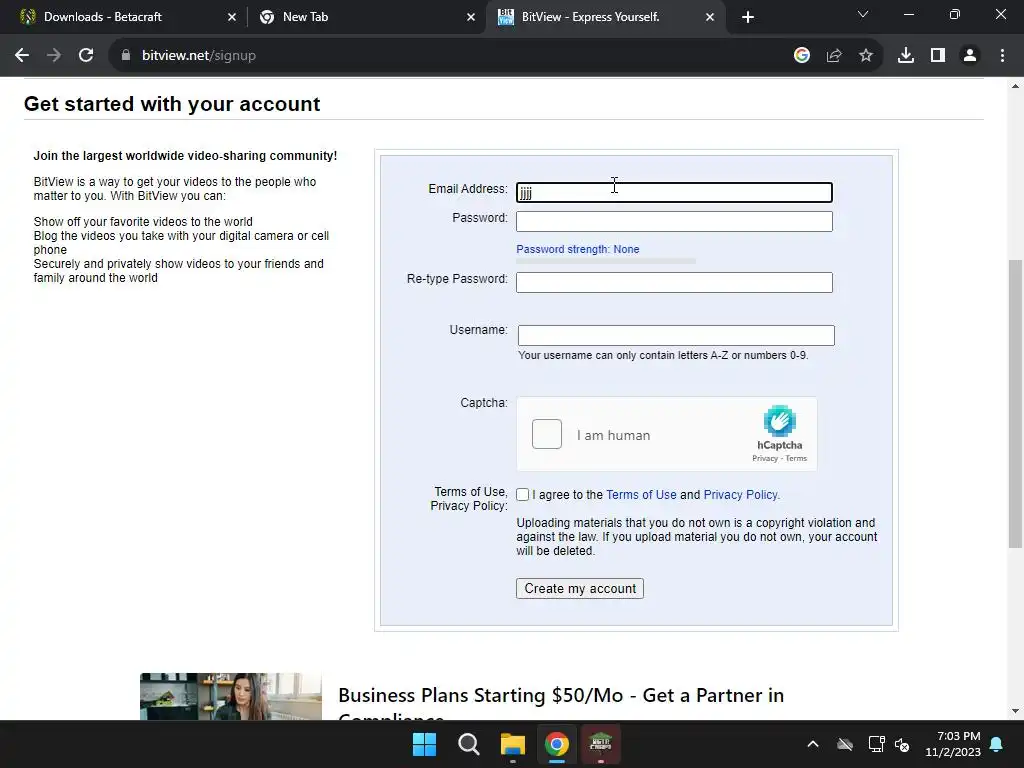Open Windows Start menu
The height and width of the screenshot is (768, 1024).
click(424, 744)
